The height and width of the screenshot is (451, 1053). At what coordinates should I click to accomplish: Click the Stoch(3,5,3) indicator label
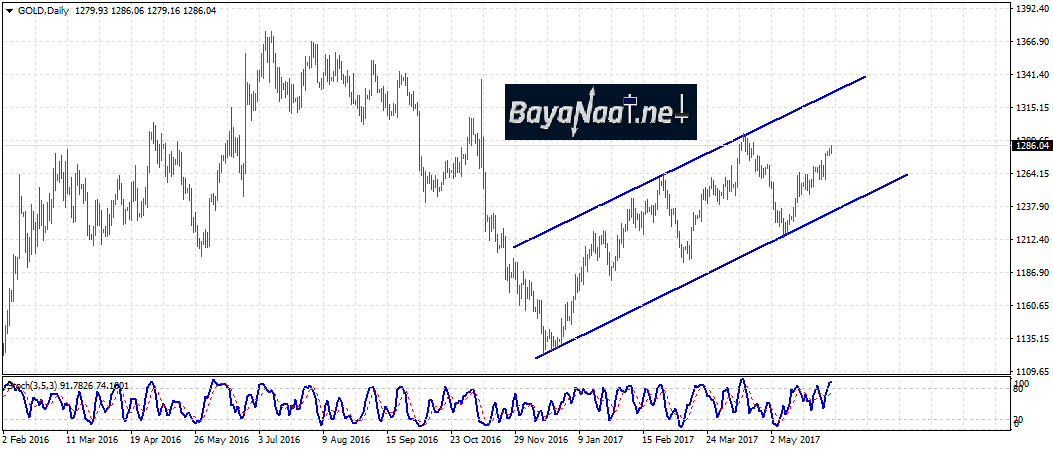(x=32, y=385)
